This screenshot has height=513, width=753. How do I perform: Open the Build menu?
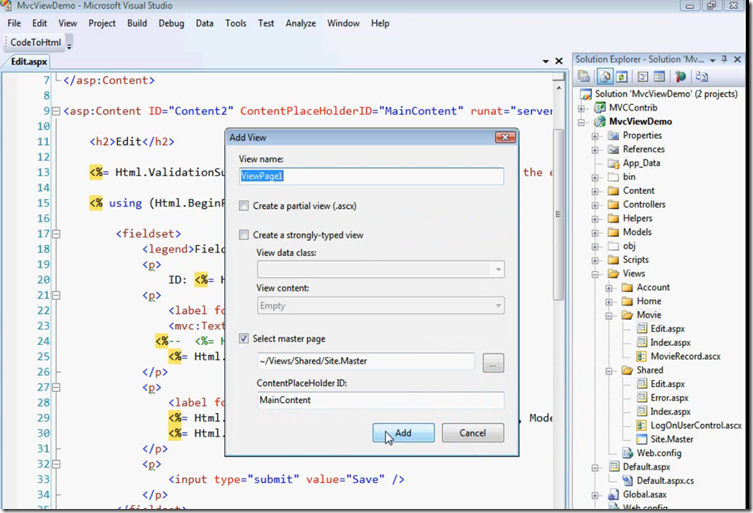[137, 23]
